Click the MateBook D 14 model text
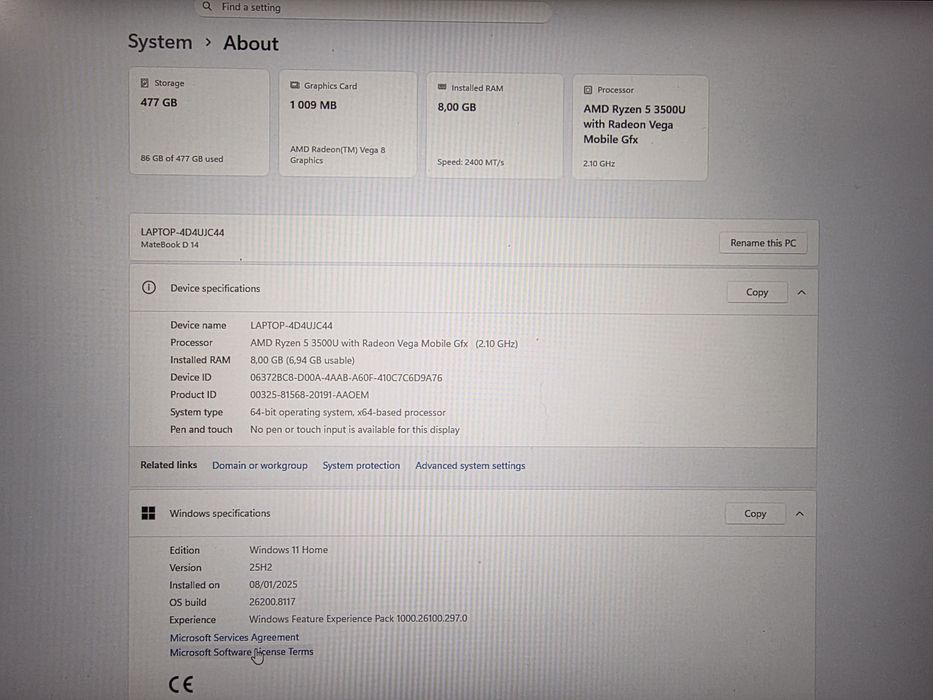This screenshot has width=933, height=700. 170,245
